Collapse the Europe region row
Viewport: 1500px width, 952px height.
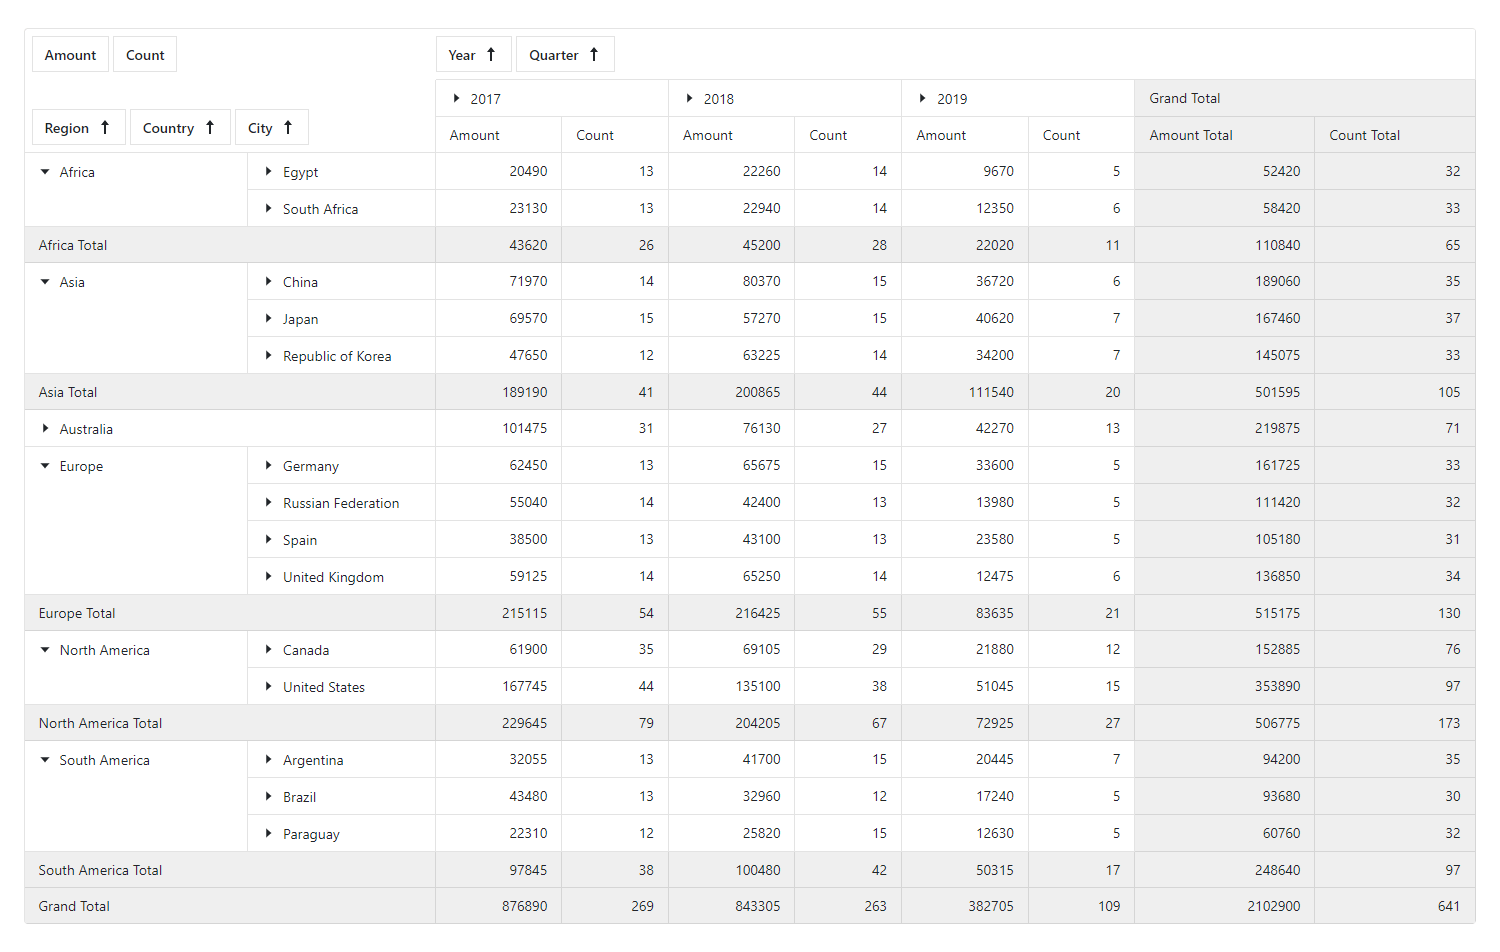click(x=45, y=466)
